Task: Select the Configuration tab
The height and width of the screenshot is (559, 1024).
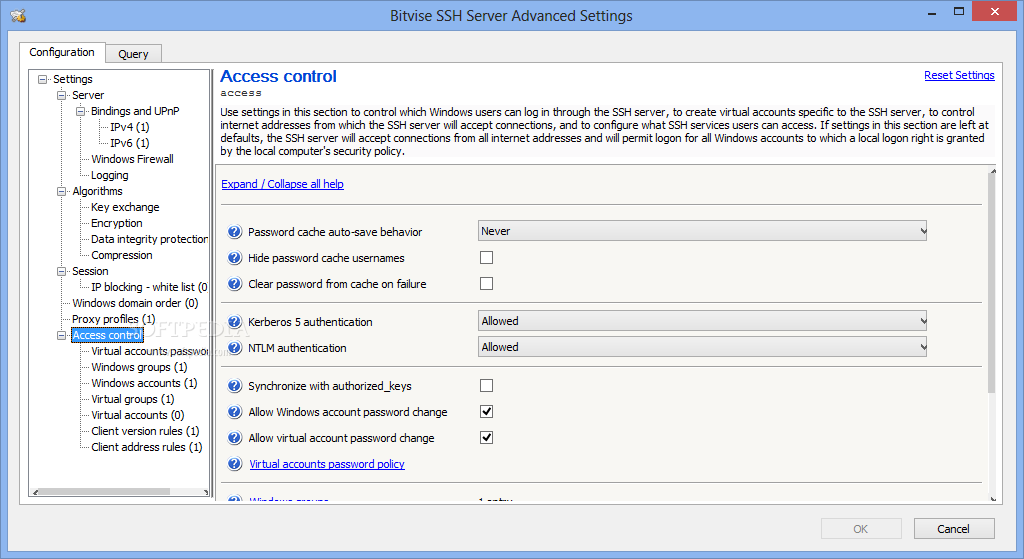Action: [x=62, y=52]
